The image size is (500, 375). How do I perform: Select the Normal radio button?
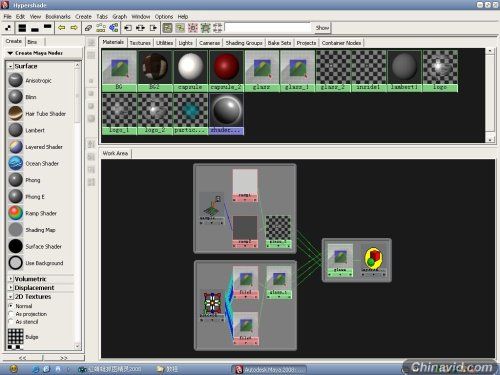pos(11,305)
